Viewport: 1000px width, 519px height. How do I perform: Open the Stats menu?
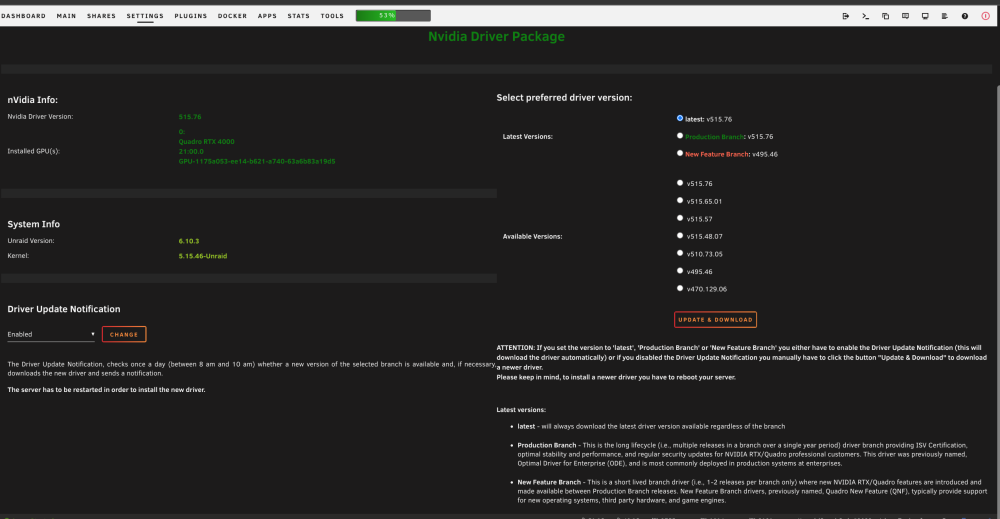pyautogui.click(x=298, y=16)
